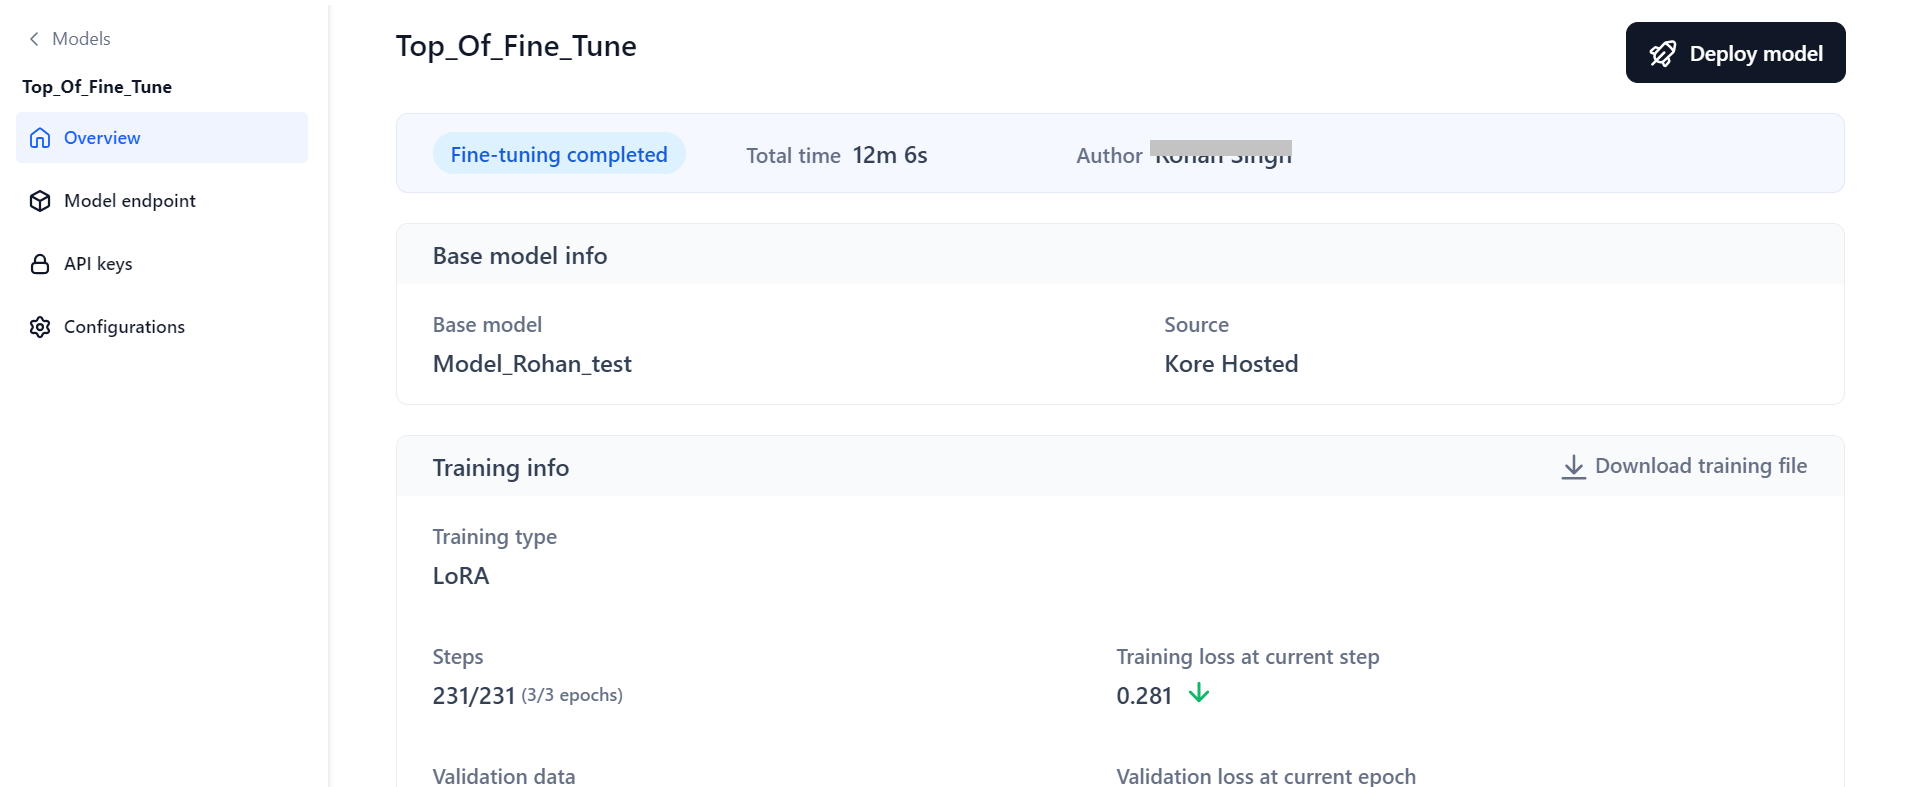1911x787 pixels.
Task: Click the gear icon for Configurations
Action: tap(40, 327)
